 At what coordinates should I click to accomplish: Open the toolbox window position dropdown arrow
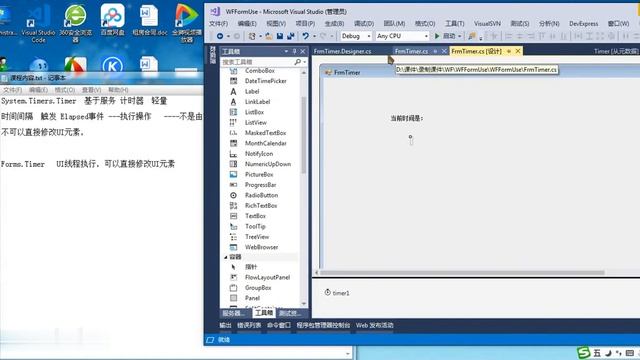point(286,51)
